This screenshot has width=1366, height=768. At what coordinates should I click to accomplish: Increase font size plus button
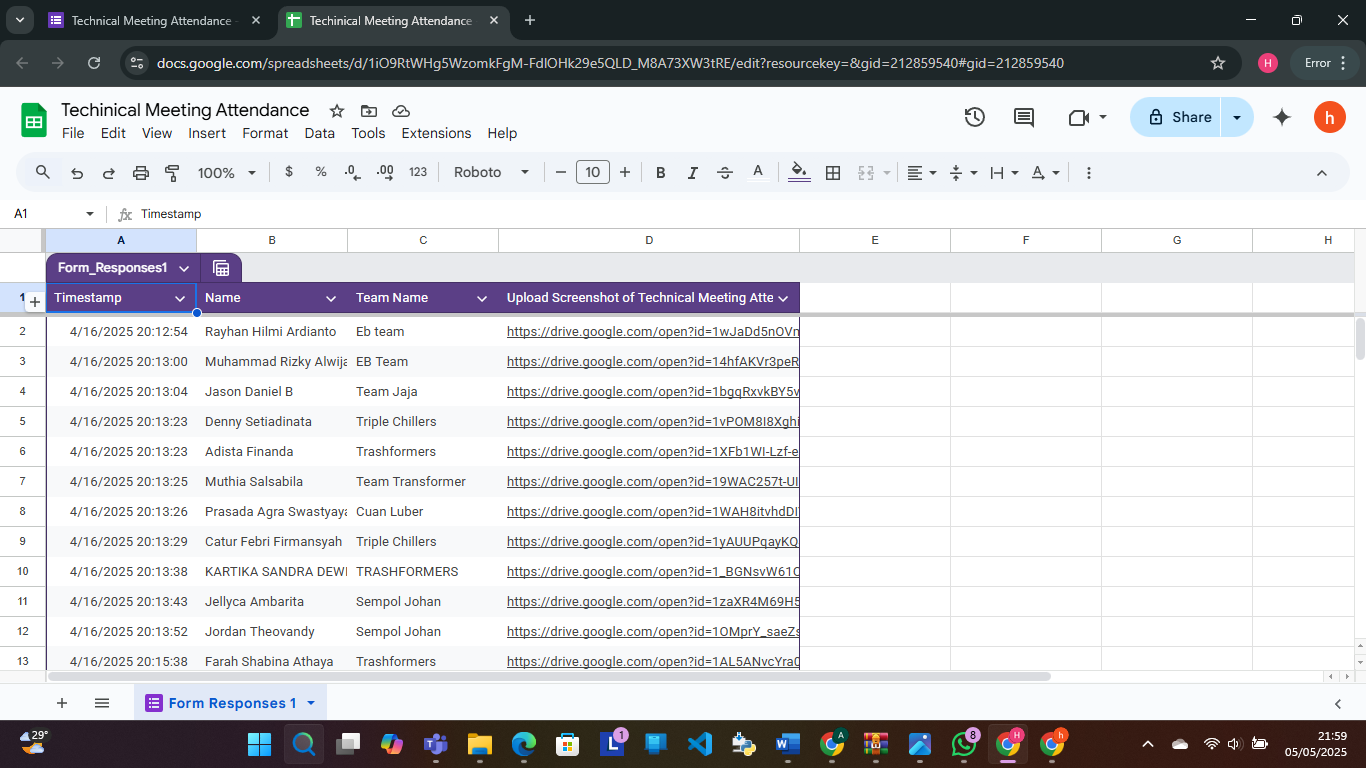tap(625, 173)
